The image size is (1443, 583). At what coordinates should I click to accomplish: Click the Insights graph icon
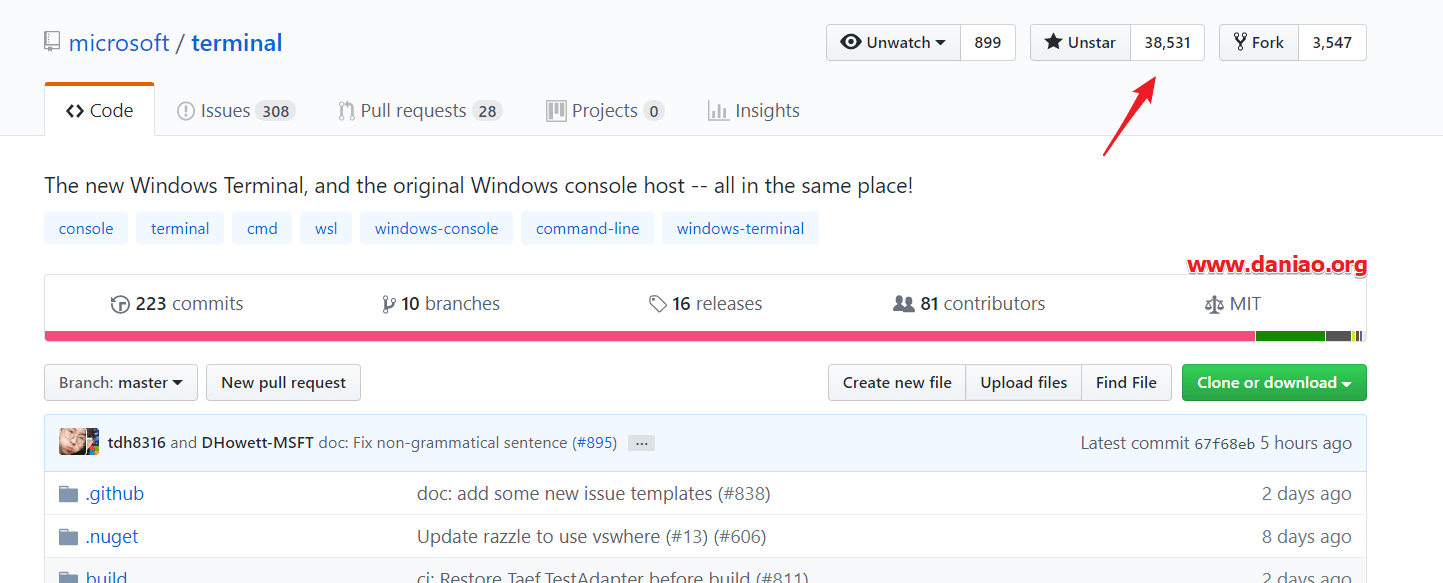pos(717,111)
